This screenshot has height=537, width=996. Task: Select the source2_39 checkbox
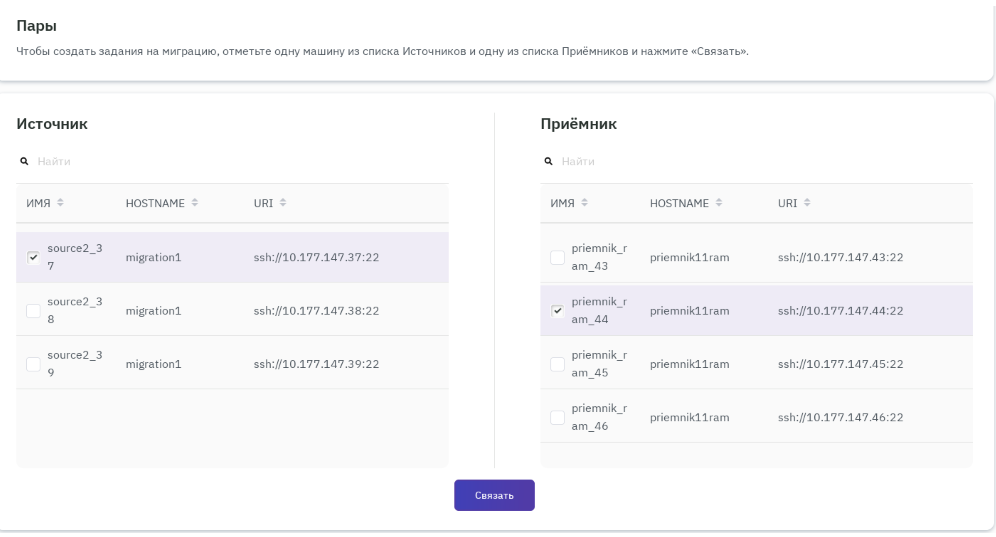tap(33, 363)
